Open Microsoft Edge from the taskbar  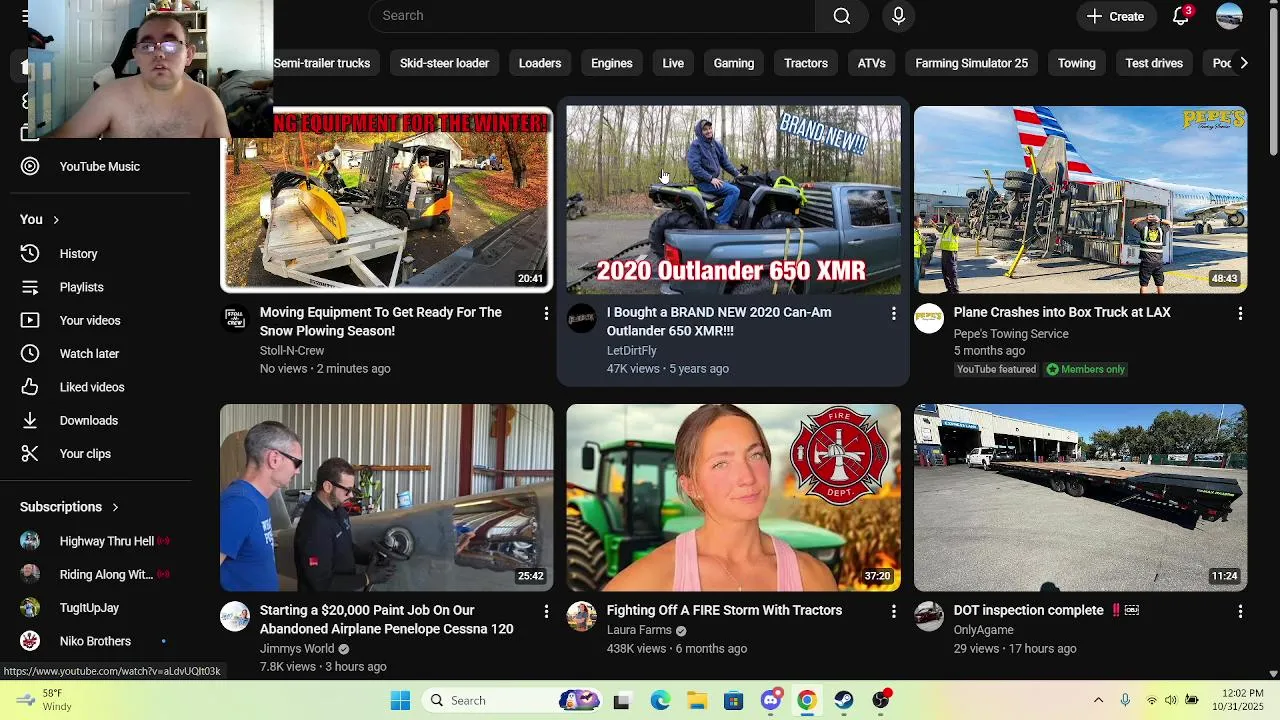click(x=660, y=700)
